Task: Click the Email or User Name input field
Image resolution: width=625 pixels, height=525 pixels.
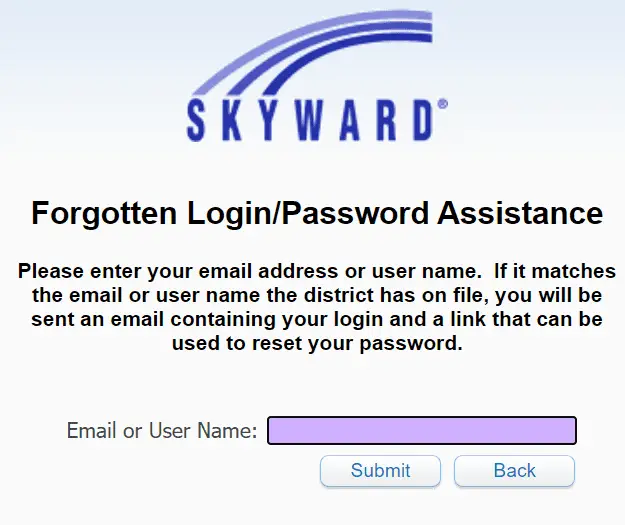Action: 422,431
